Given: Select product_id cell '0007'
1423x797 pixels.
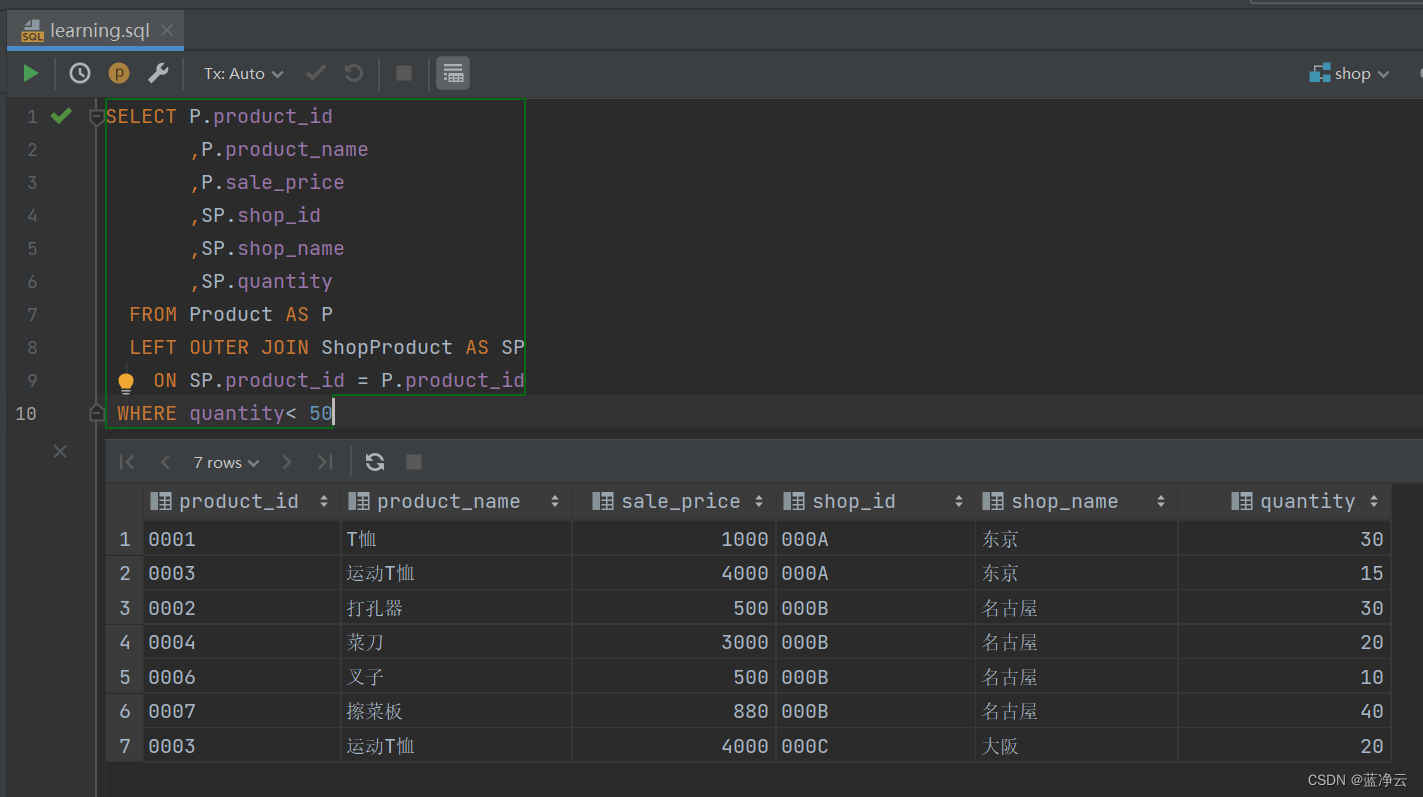Looking at the screenshot, I should [x=242, y=711].
